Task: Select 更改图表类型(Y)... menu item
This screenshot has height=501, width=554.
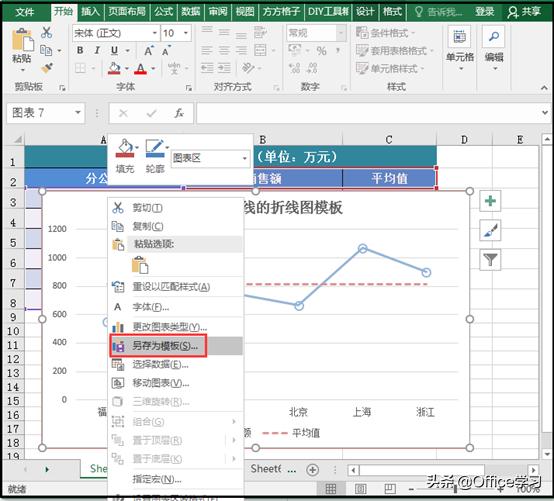Action: tap(176, 327)
